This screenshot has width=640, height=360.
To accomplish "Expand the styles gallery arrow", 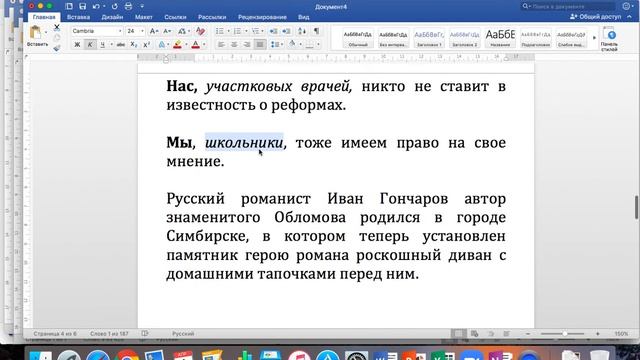I will (594, 38).
